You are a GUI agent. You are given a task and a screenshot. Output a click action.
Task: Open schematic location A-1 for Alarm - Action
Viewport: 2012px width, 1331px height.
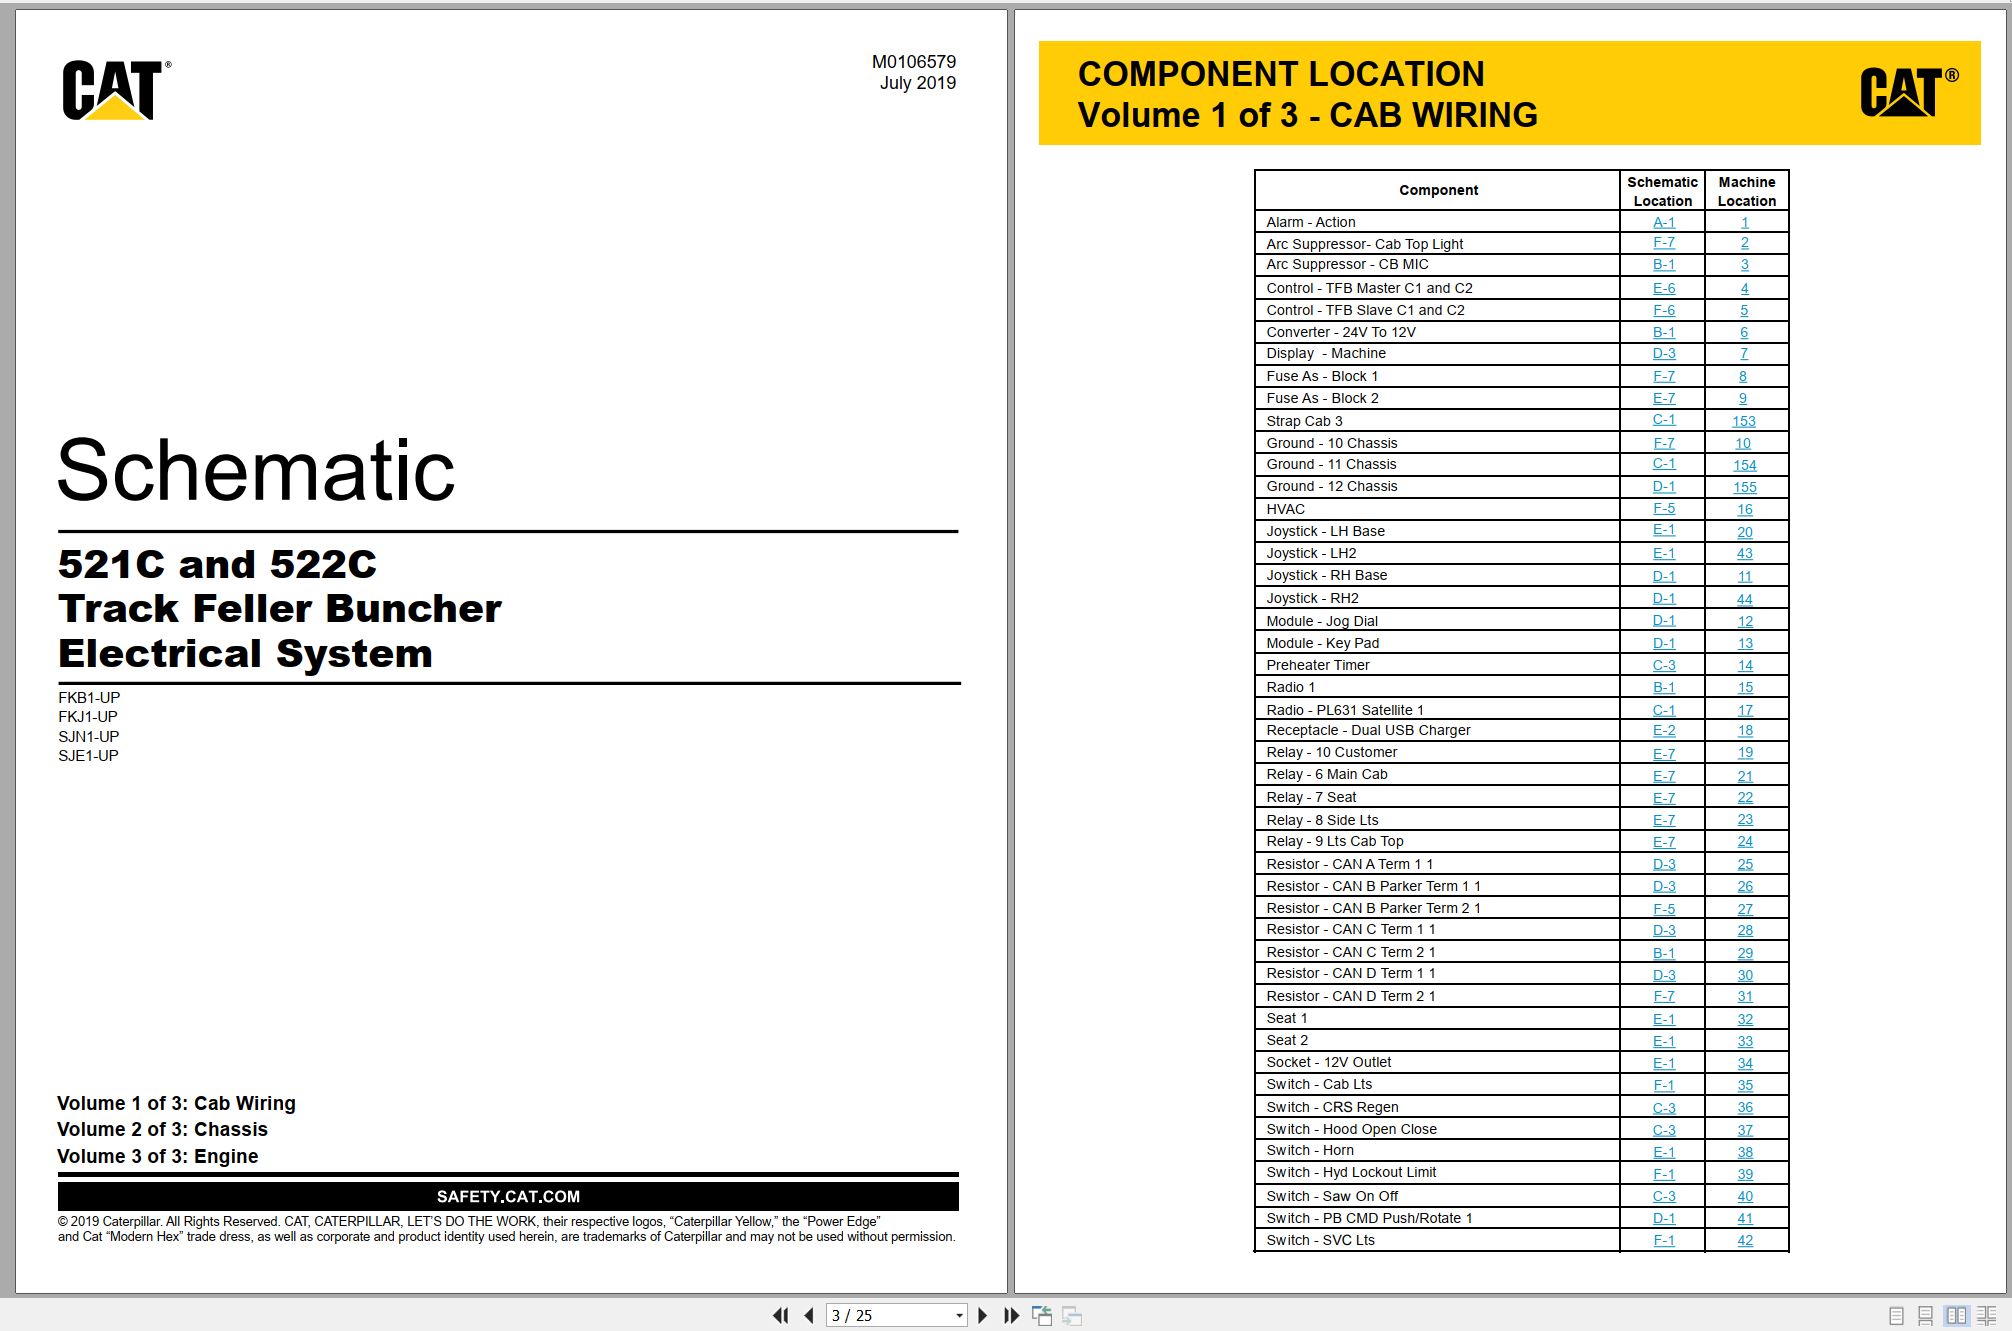click(x=1663, y=222)
